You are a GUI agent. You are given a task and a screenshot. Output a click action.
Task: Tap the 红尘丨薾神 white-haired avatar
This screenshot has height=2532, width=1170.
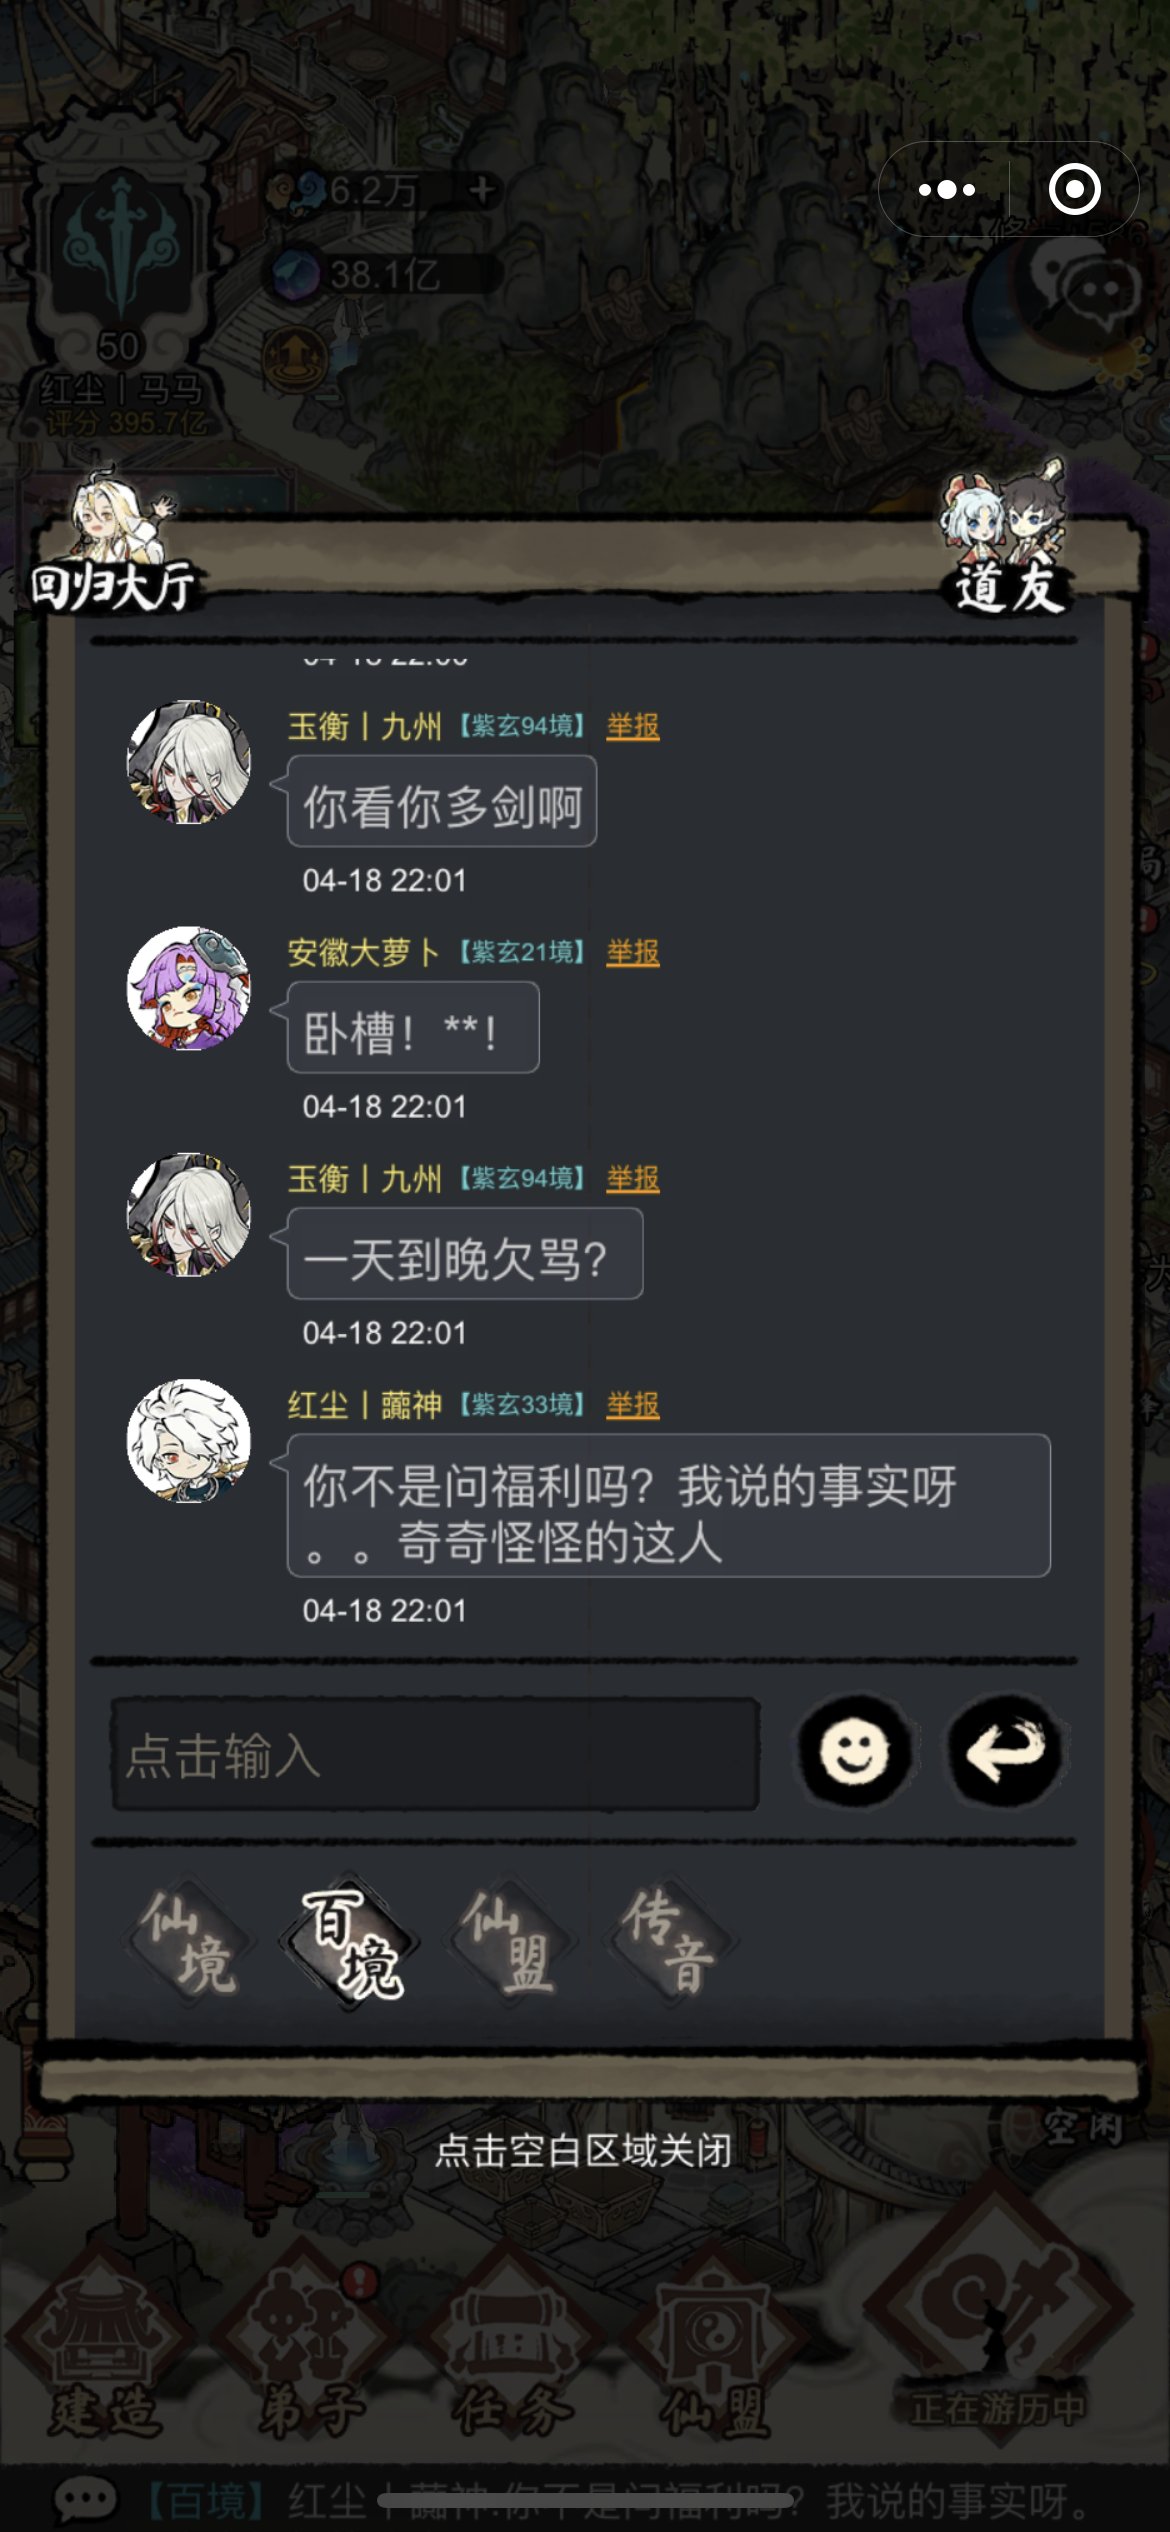point(188,1441)
